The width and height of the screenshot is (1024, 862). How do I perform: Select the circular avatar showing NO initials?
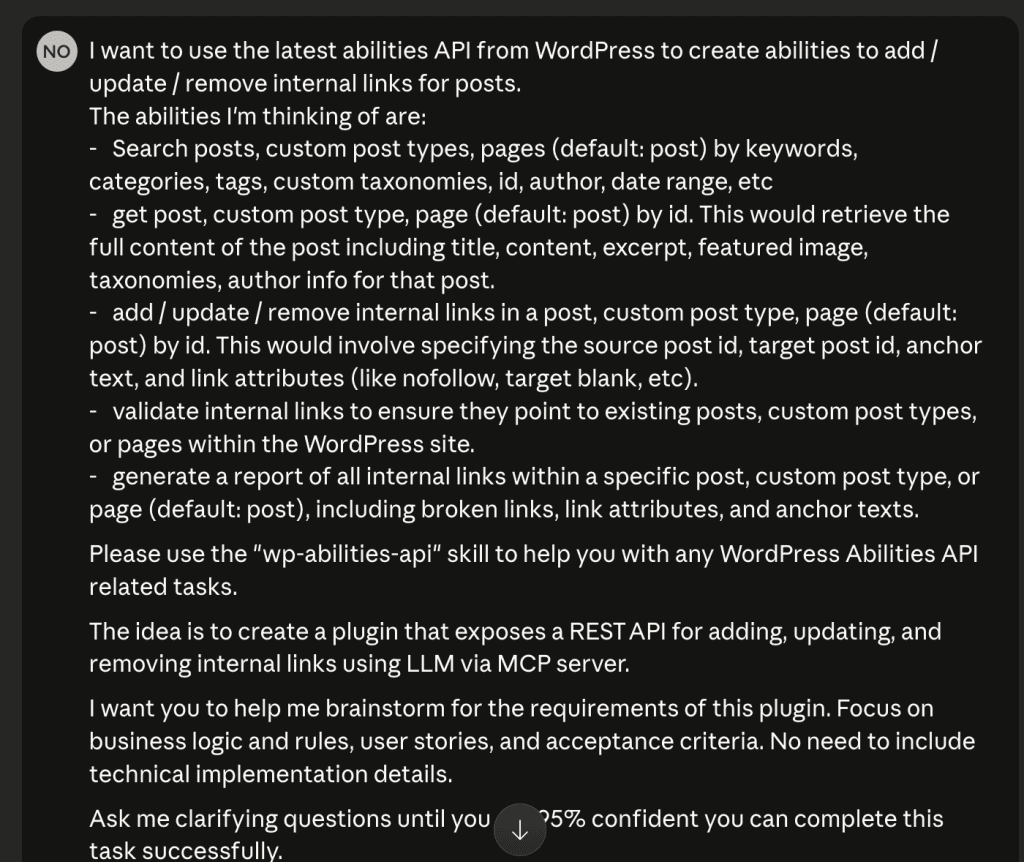tap(57, 51)
